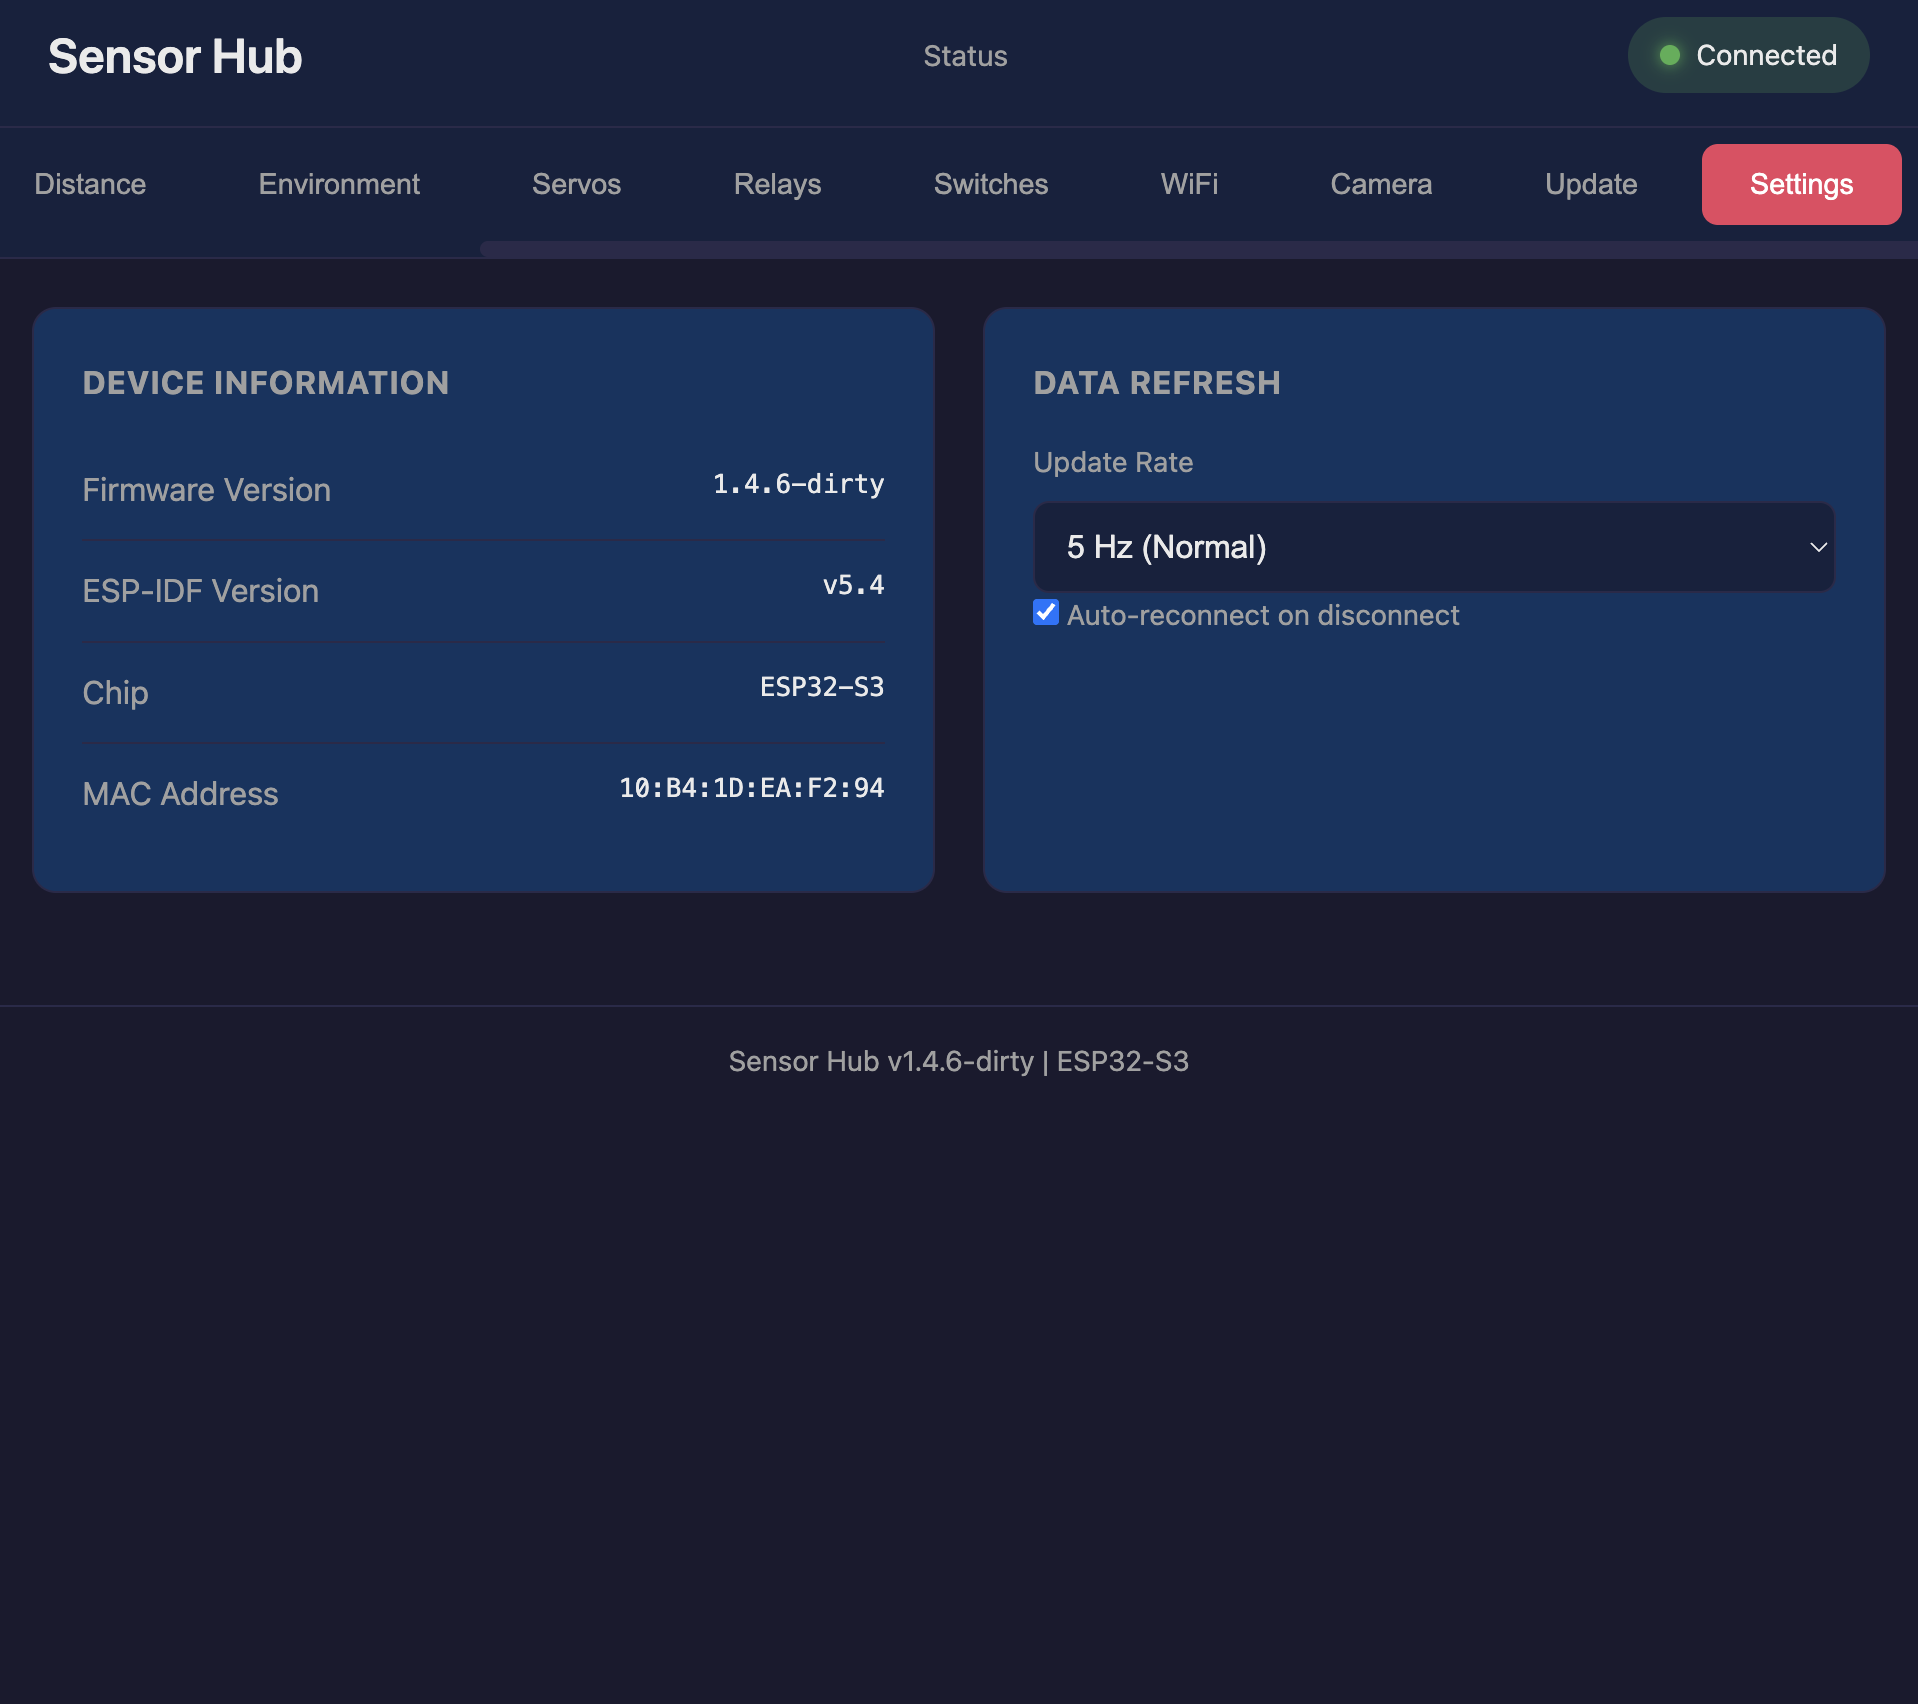
Task: Click the Sensor Hub title
Action: tap(175, 57)
